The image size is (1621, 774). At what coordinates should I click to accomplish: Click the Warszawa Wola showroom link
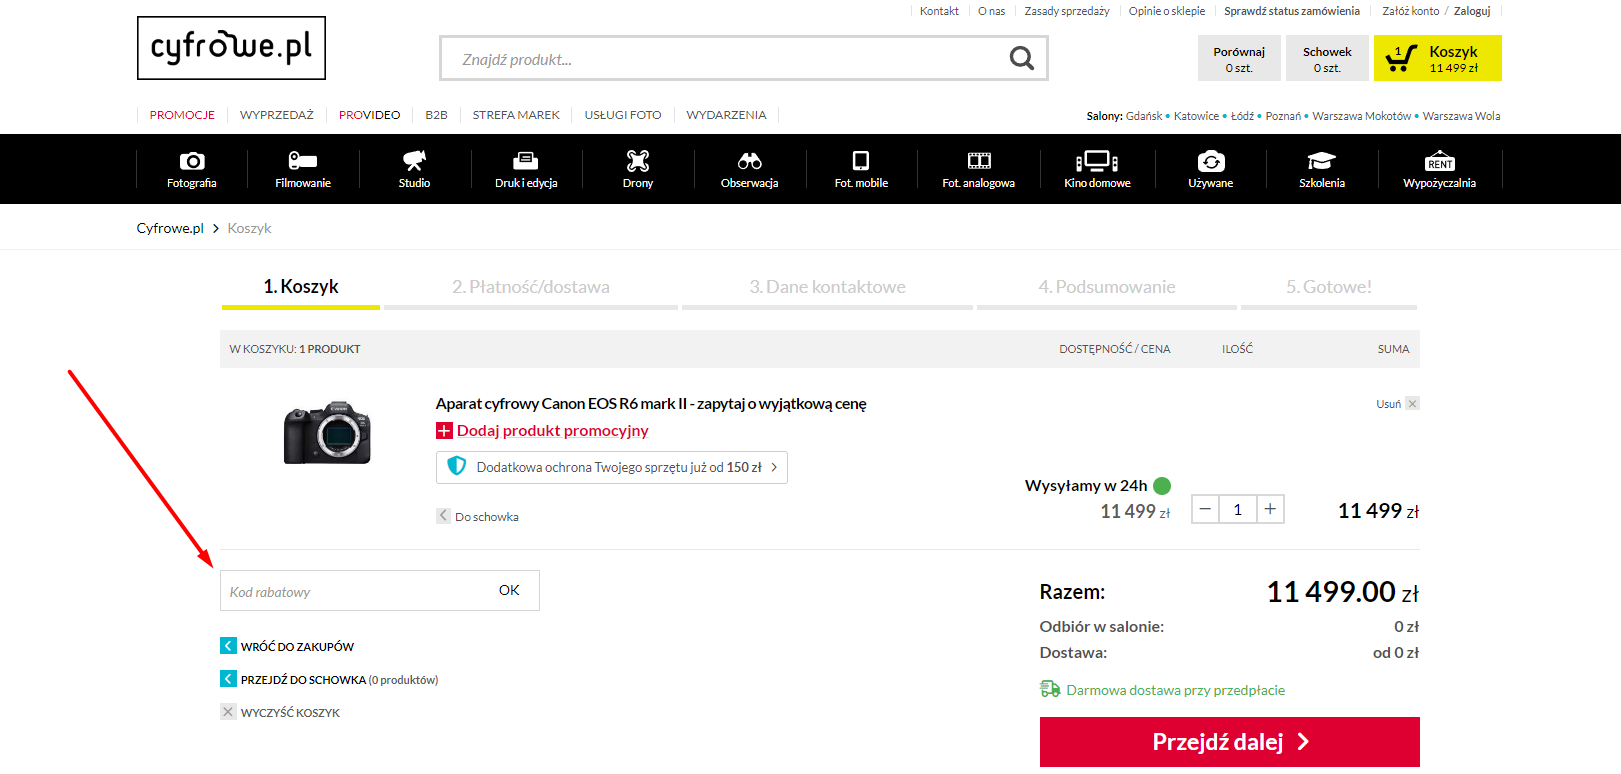(1462, 116)
